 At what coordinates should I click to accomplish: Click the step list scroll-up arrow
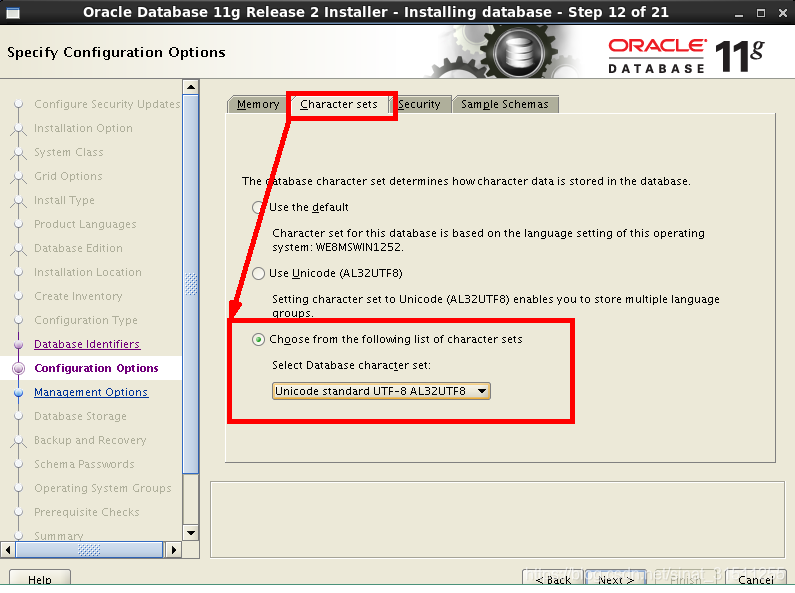[191, 87]
